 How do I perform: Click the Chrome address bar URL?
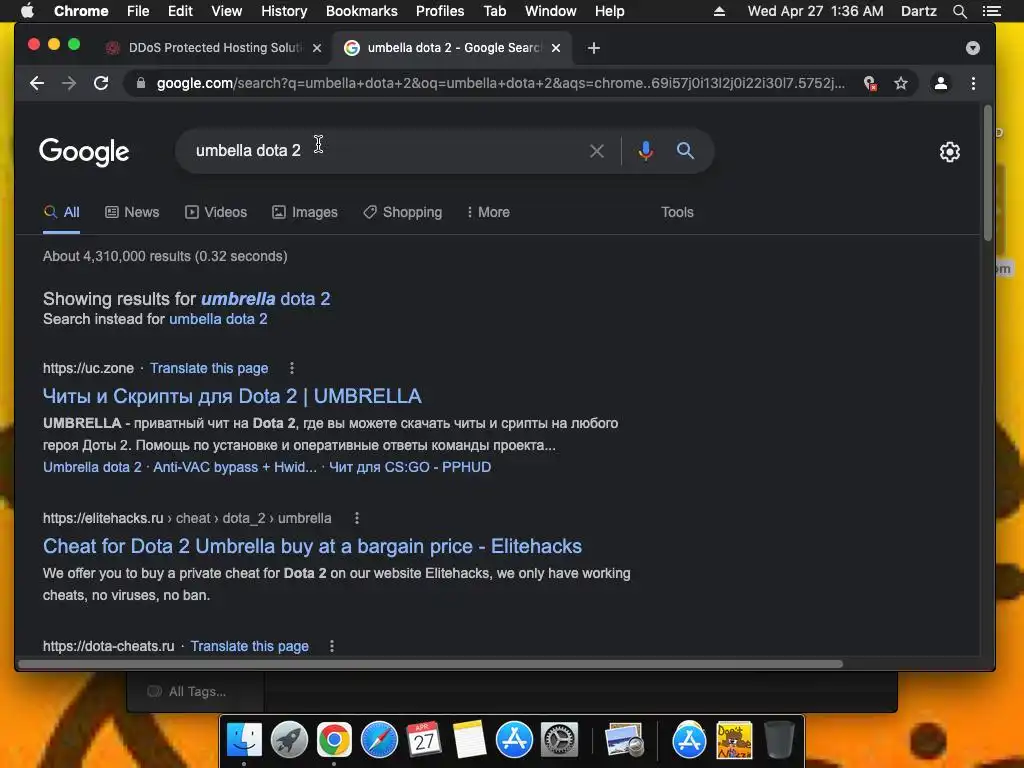pyautogui.click(x=500, y=83)
